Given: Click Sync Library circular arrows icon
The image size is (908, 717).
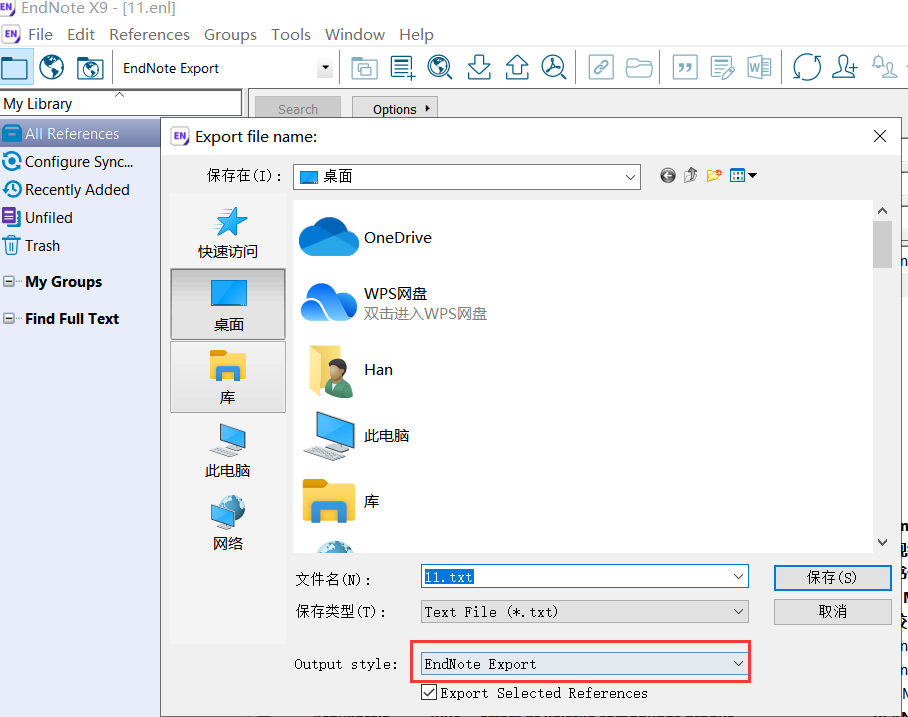Looking at the screenshot, I should 807,68.
